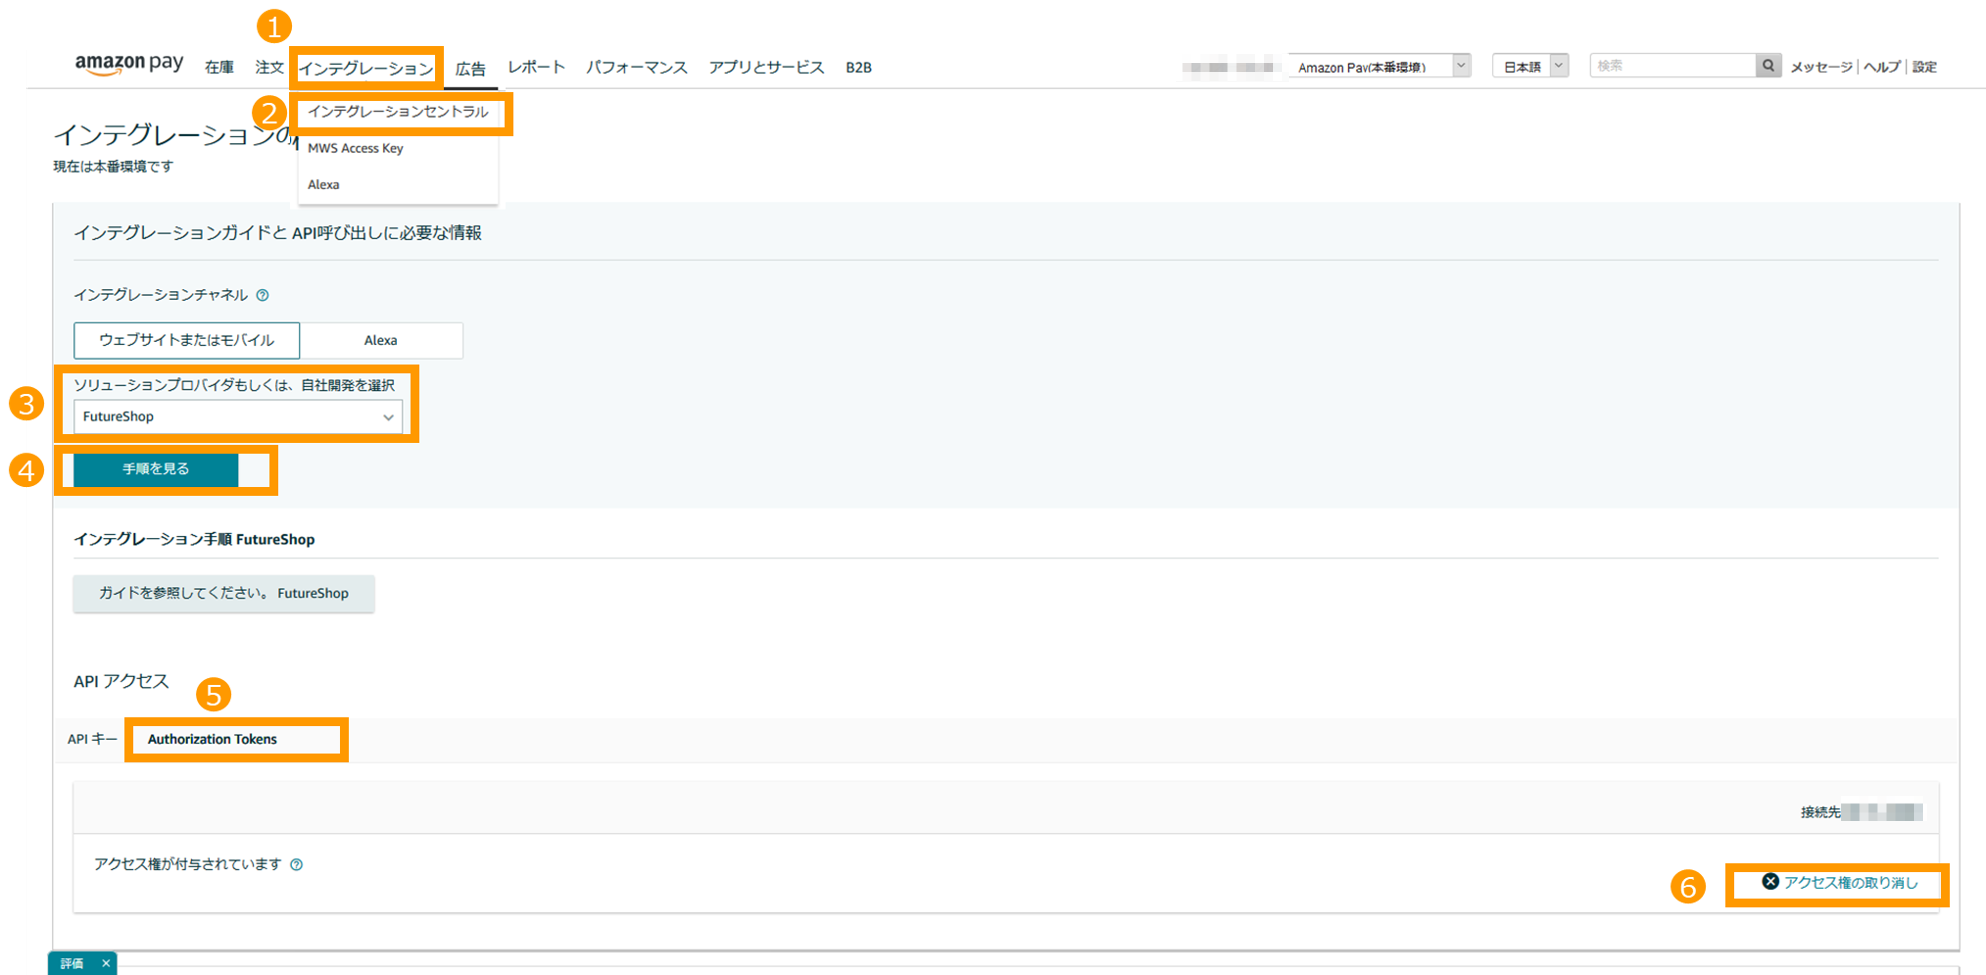This screenshot has width=1986, height=975.
Task: Click the アクセス権の取り消し link
Action: [x=1840, y=883]
